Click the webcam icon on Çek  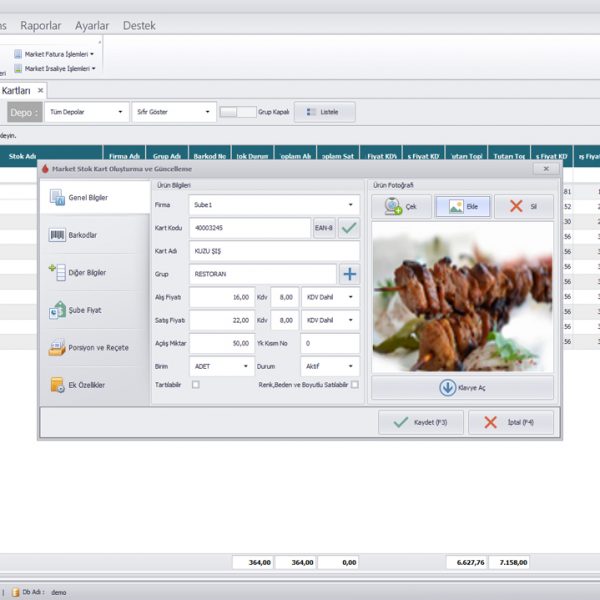(x=393, y=206)
